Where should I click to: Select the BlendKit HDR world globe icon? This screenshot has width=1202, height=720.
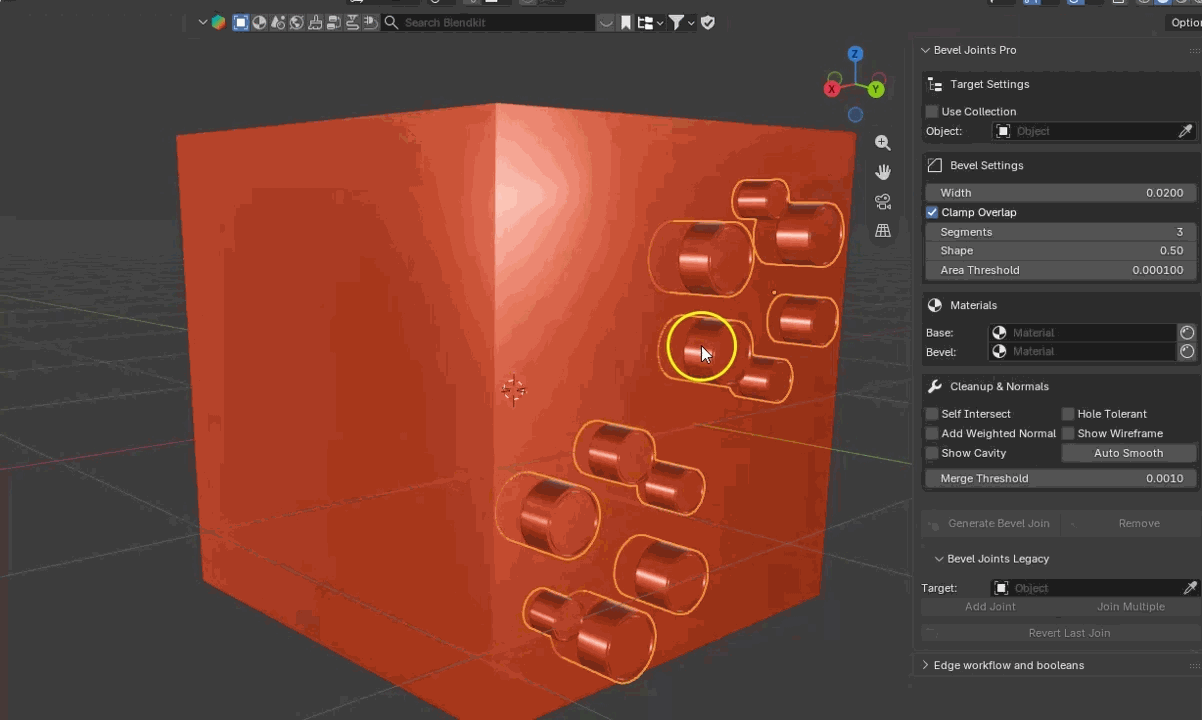[297, 22]
